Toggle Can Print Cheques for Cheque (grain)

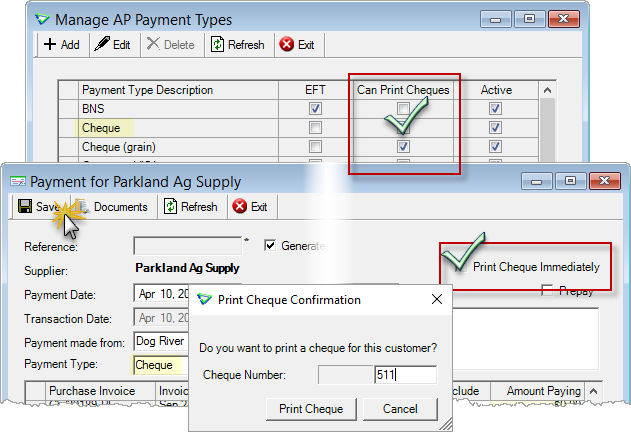403,147
